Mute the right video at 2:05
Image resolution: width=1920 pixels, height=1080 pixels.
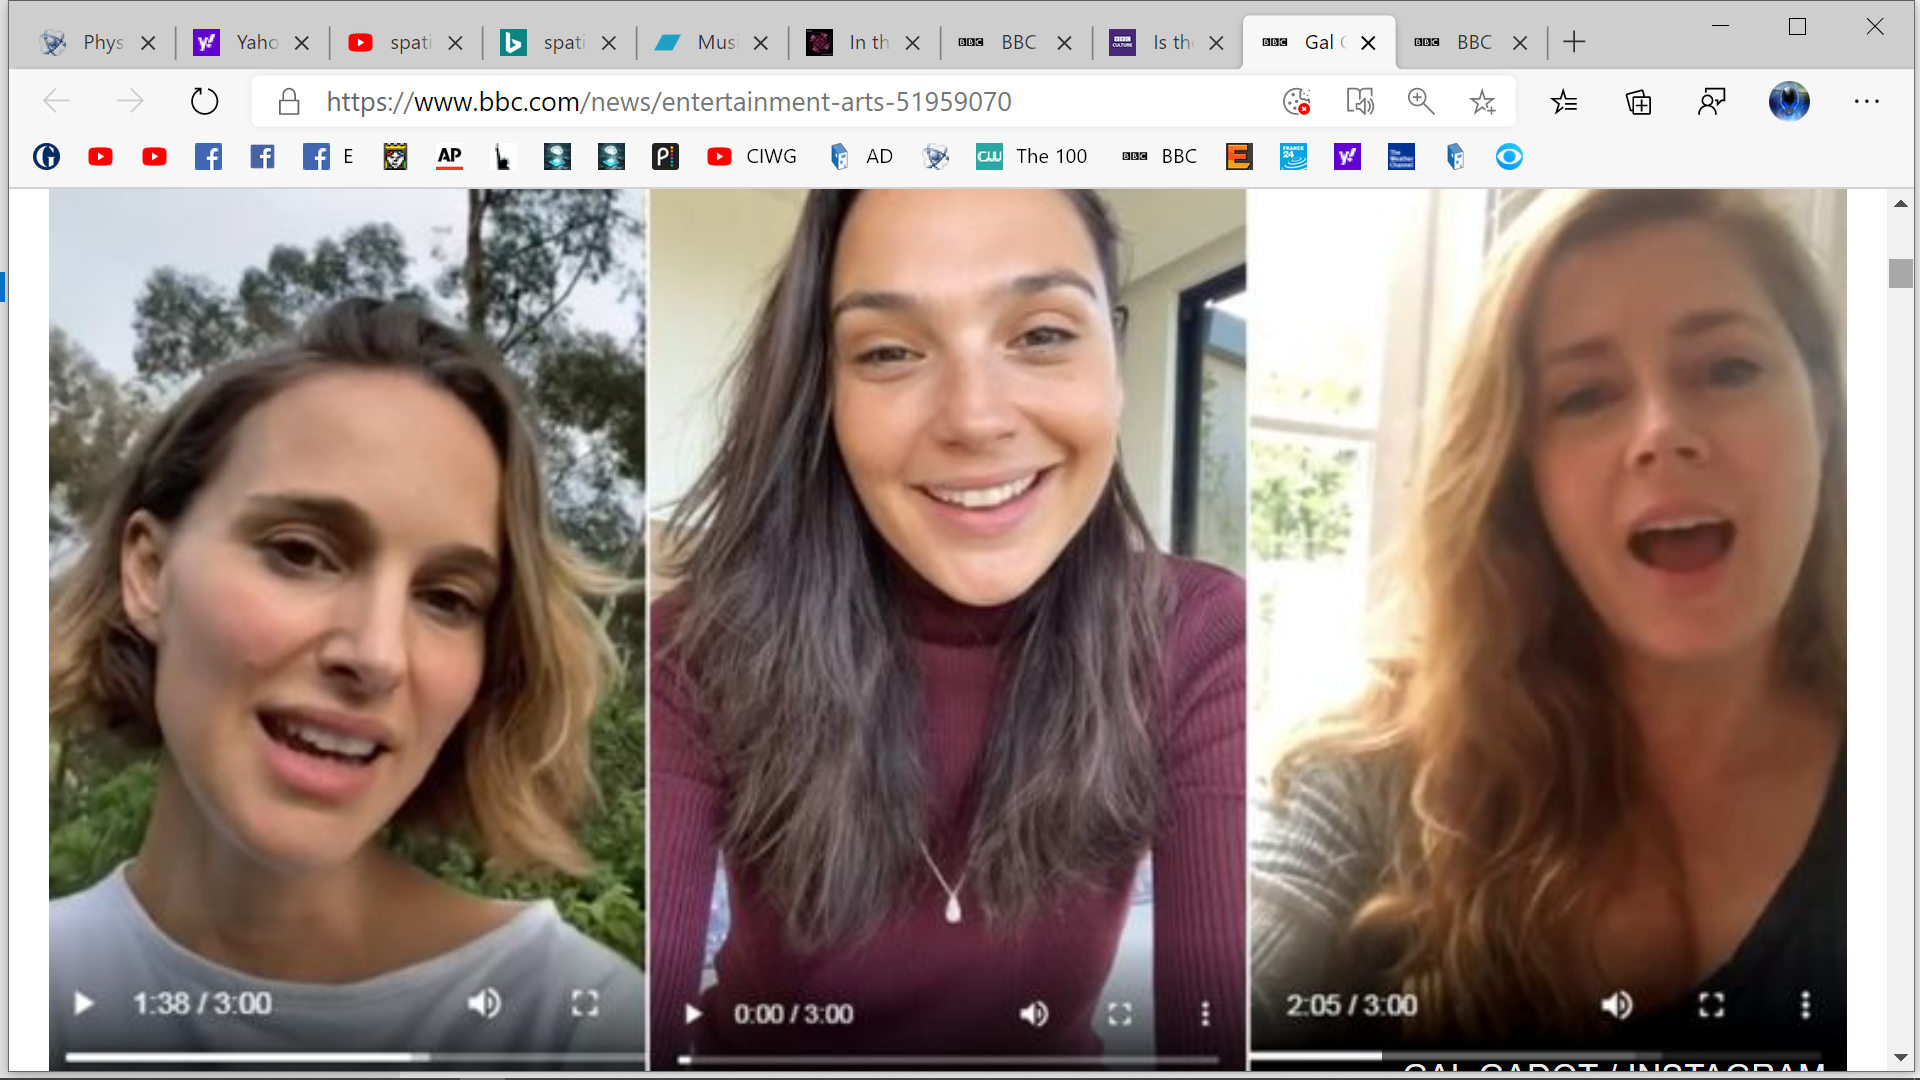coord(1616,1005)
